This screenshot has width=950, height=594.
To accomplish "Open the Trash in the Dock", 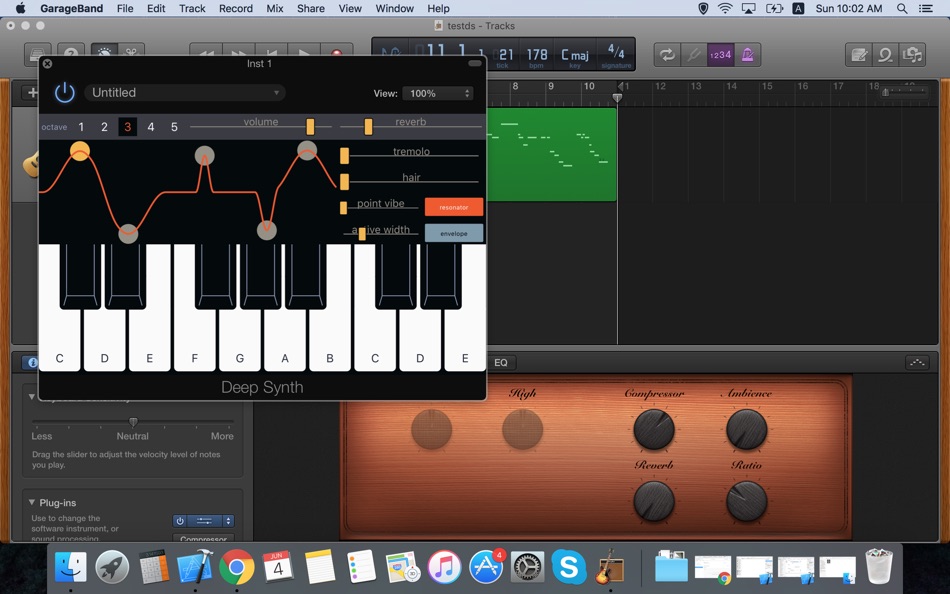I will click(879, 566).
